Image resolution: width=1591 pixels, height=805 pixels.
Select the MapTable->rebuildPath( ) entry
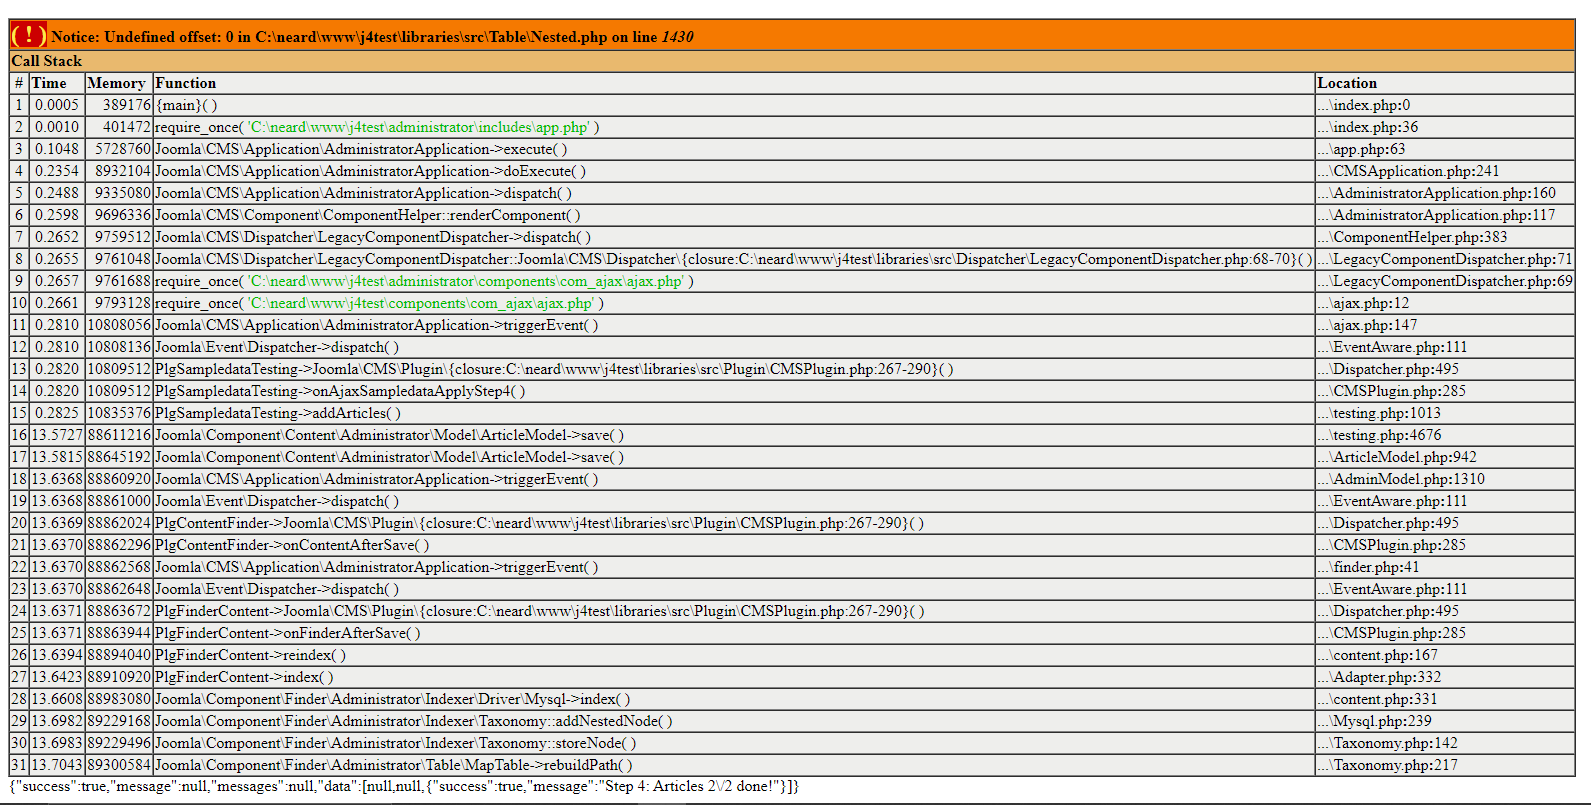[394, 765]
